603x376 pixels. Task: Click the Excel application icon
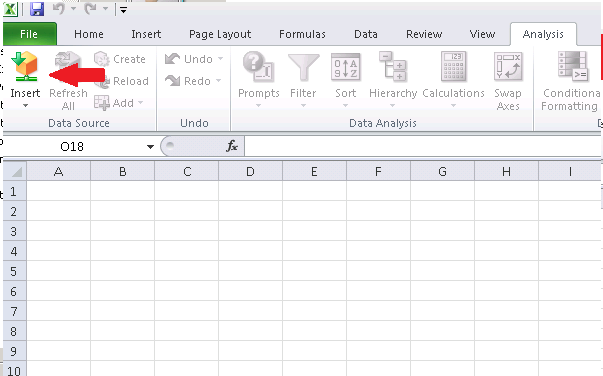10,9
